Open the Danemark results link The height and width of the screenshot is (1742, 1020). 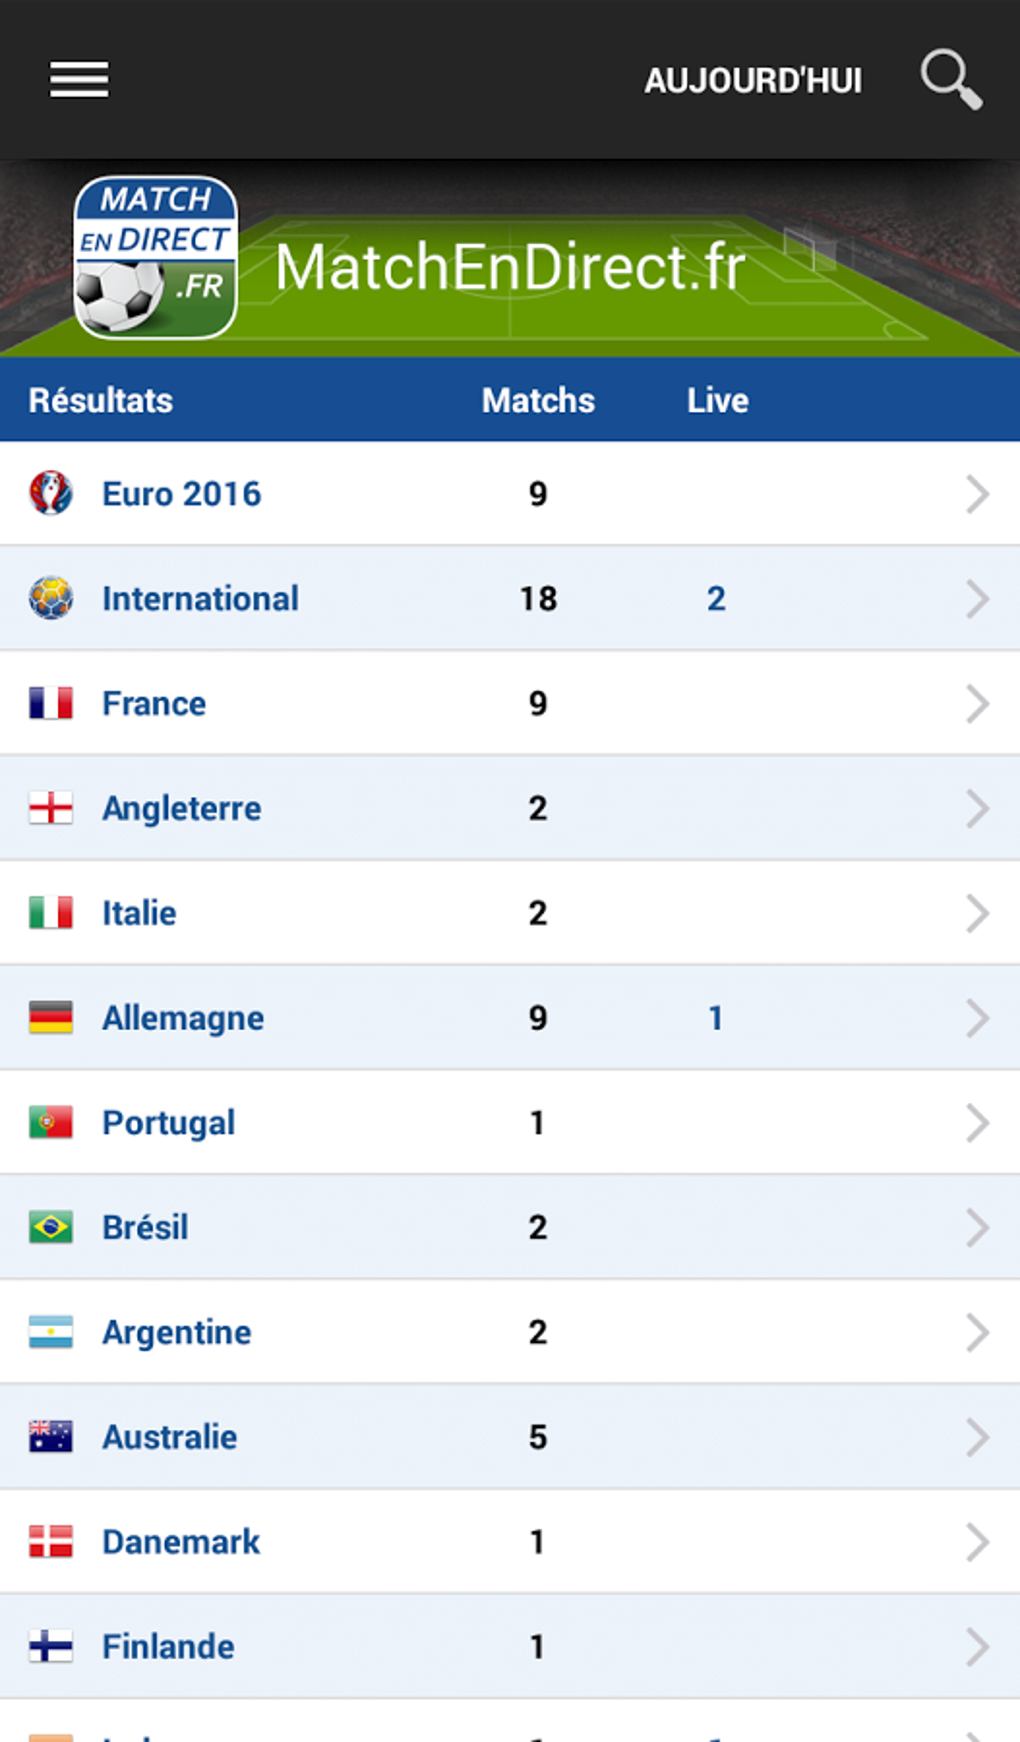[181, 1542]
